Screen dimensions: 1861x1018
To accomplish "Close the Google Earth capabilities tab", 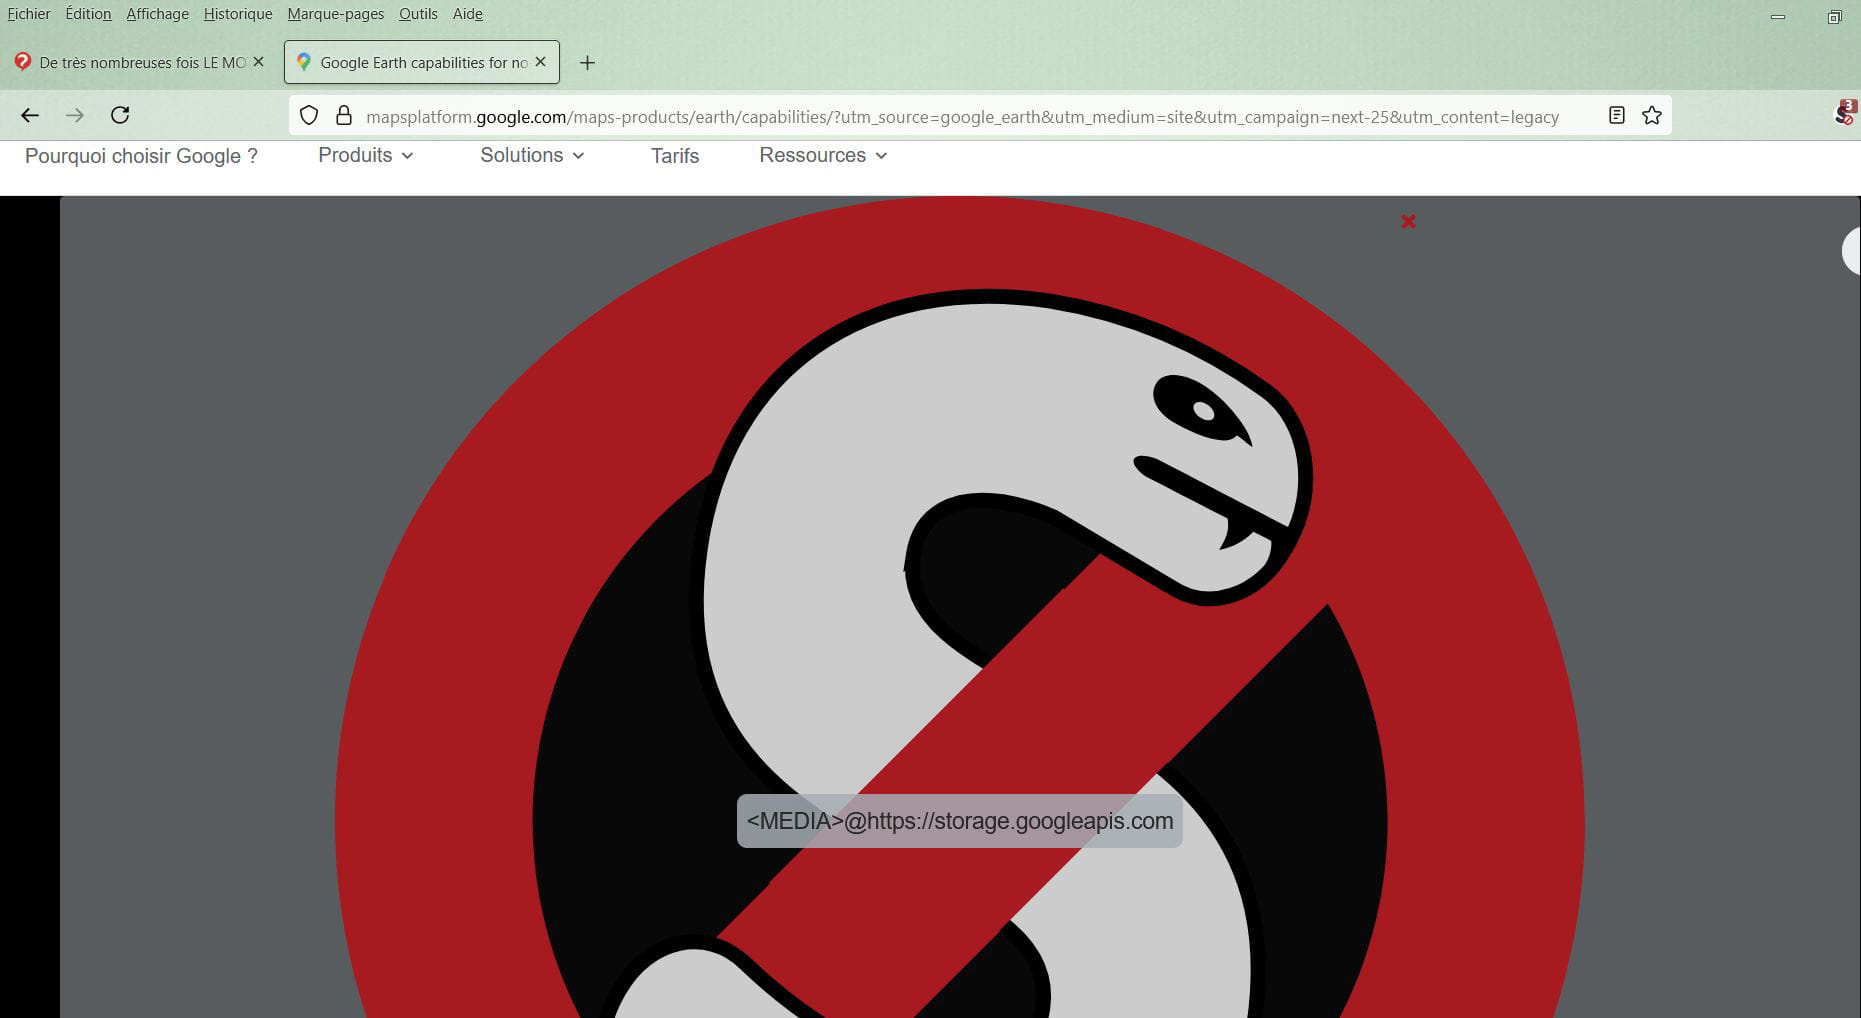I will [541, 62].
